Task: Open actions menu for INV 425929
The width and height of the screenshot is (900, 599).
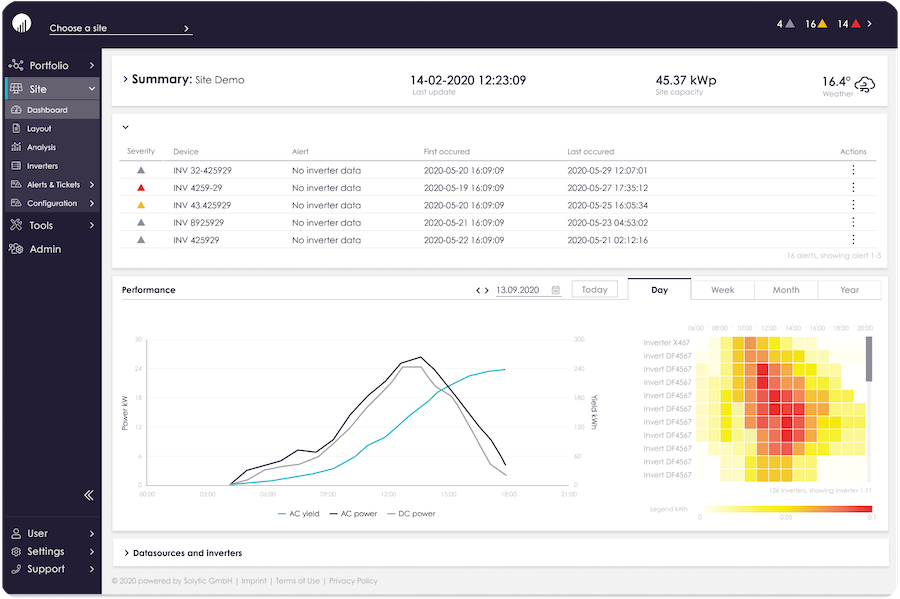Action: [x=854, y=239]
